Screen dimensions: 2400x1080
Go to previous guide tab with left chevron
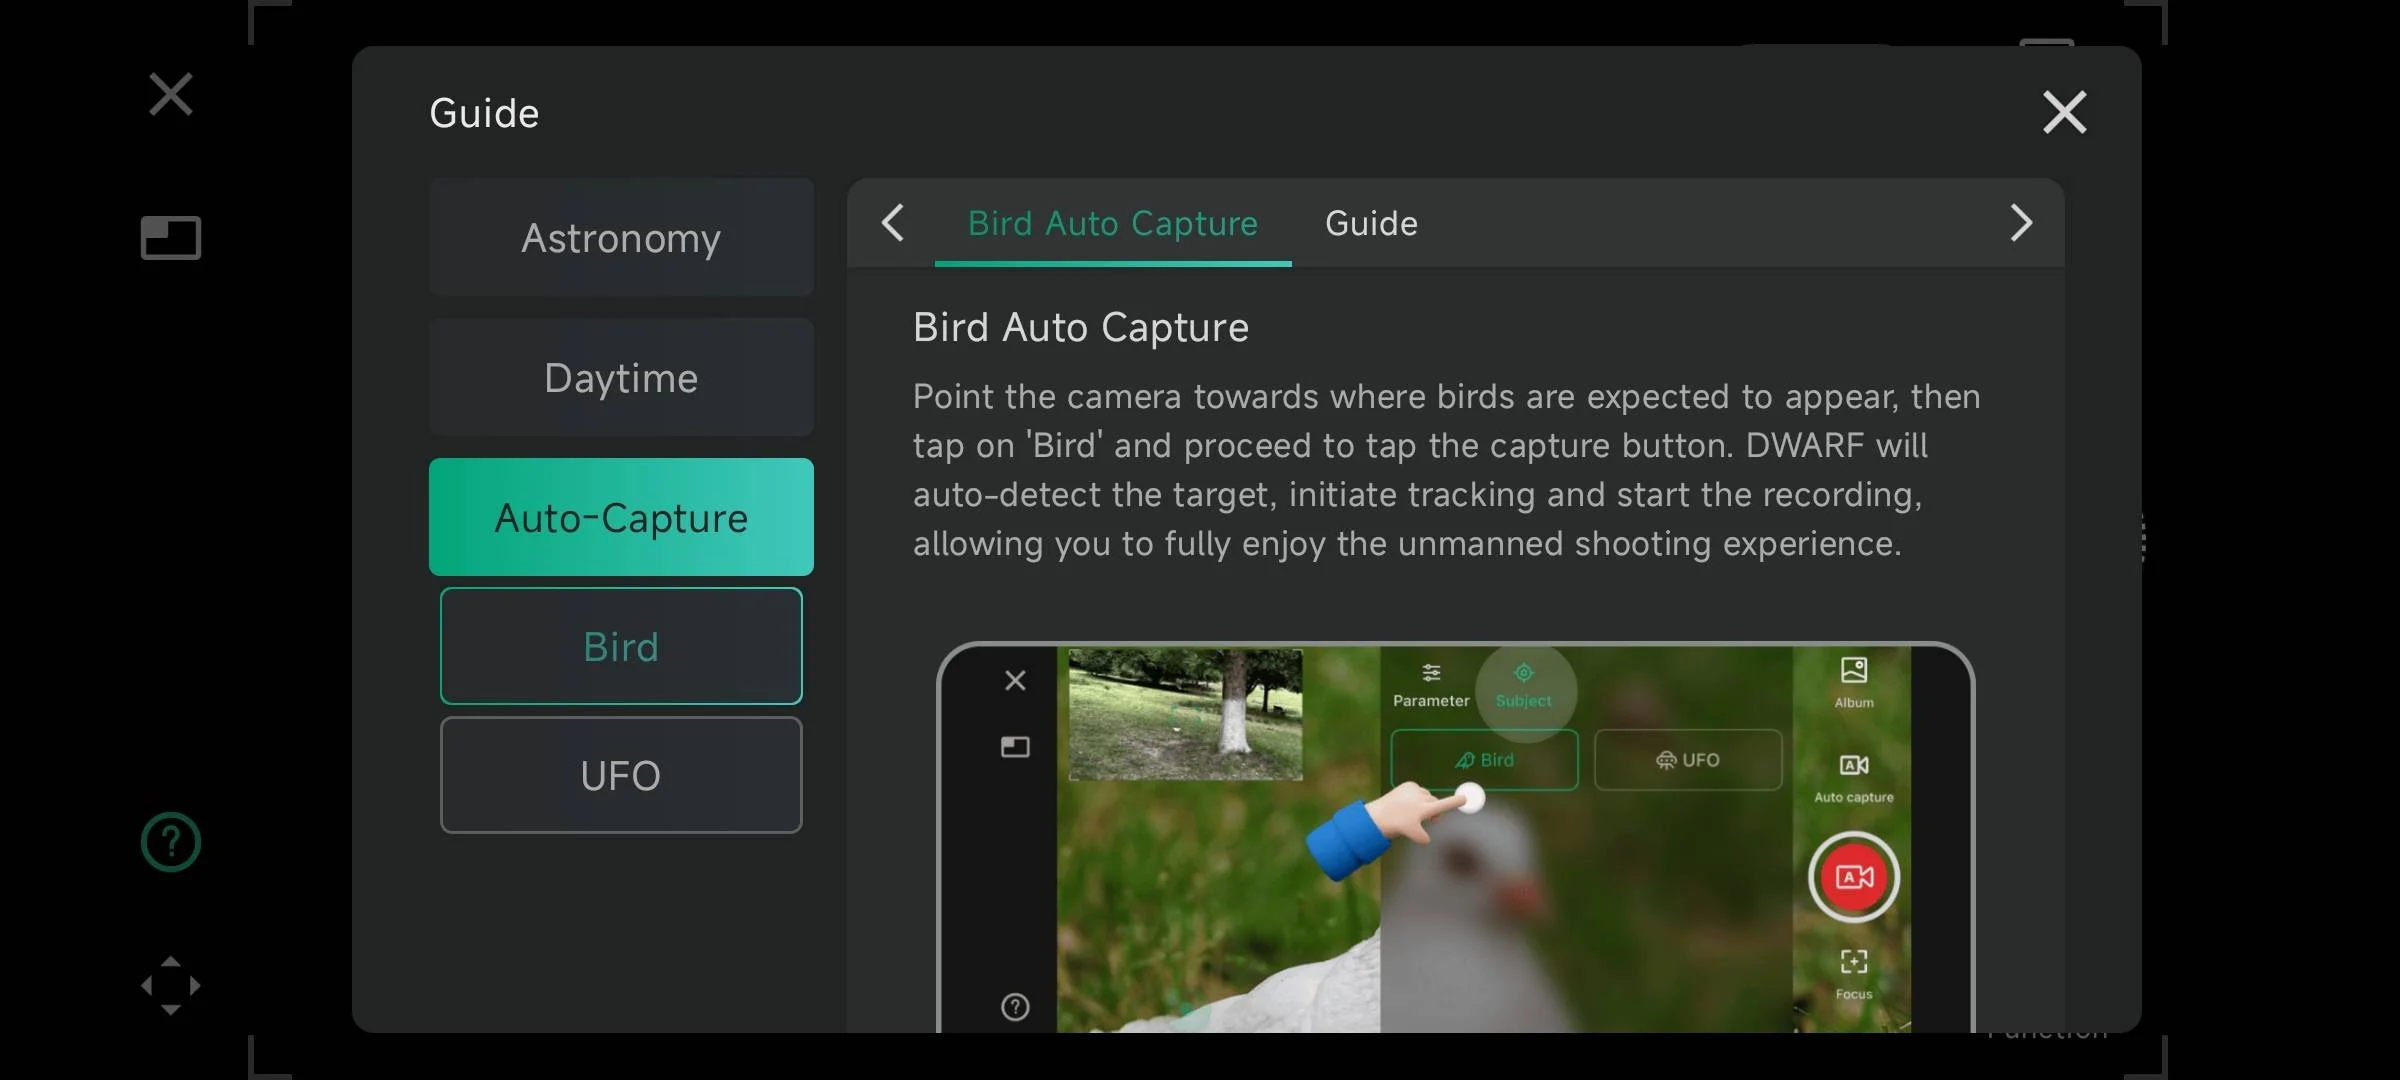[x=893, y=223]
